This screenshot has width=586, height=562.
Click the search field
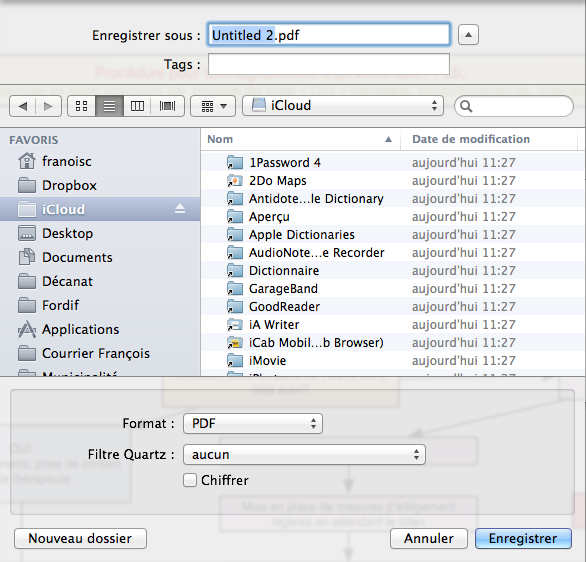[513, 106]
